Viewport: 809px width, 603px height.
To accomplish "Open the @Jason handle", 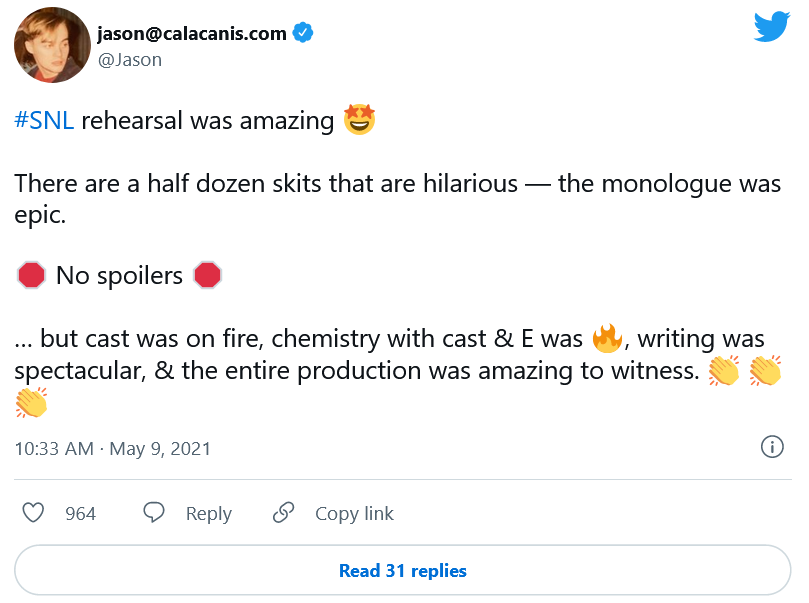I will (x=129, y=60).
